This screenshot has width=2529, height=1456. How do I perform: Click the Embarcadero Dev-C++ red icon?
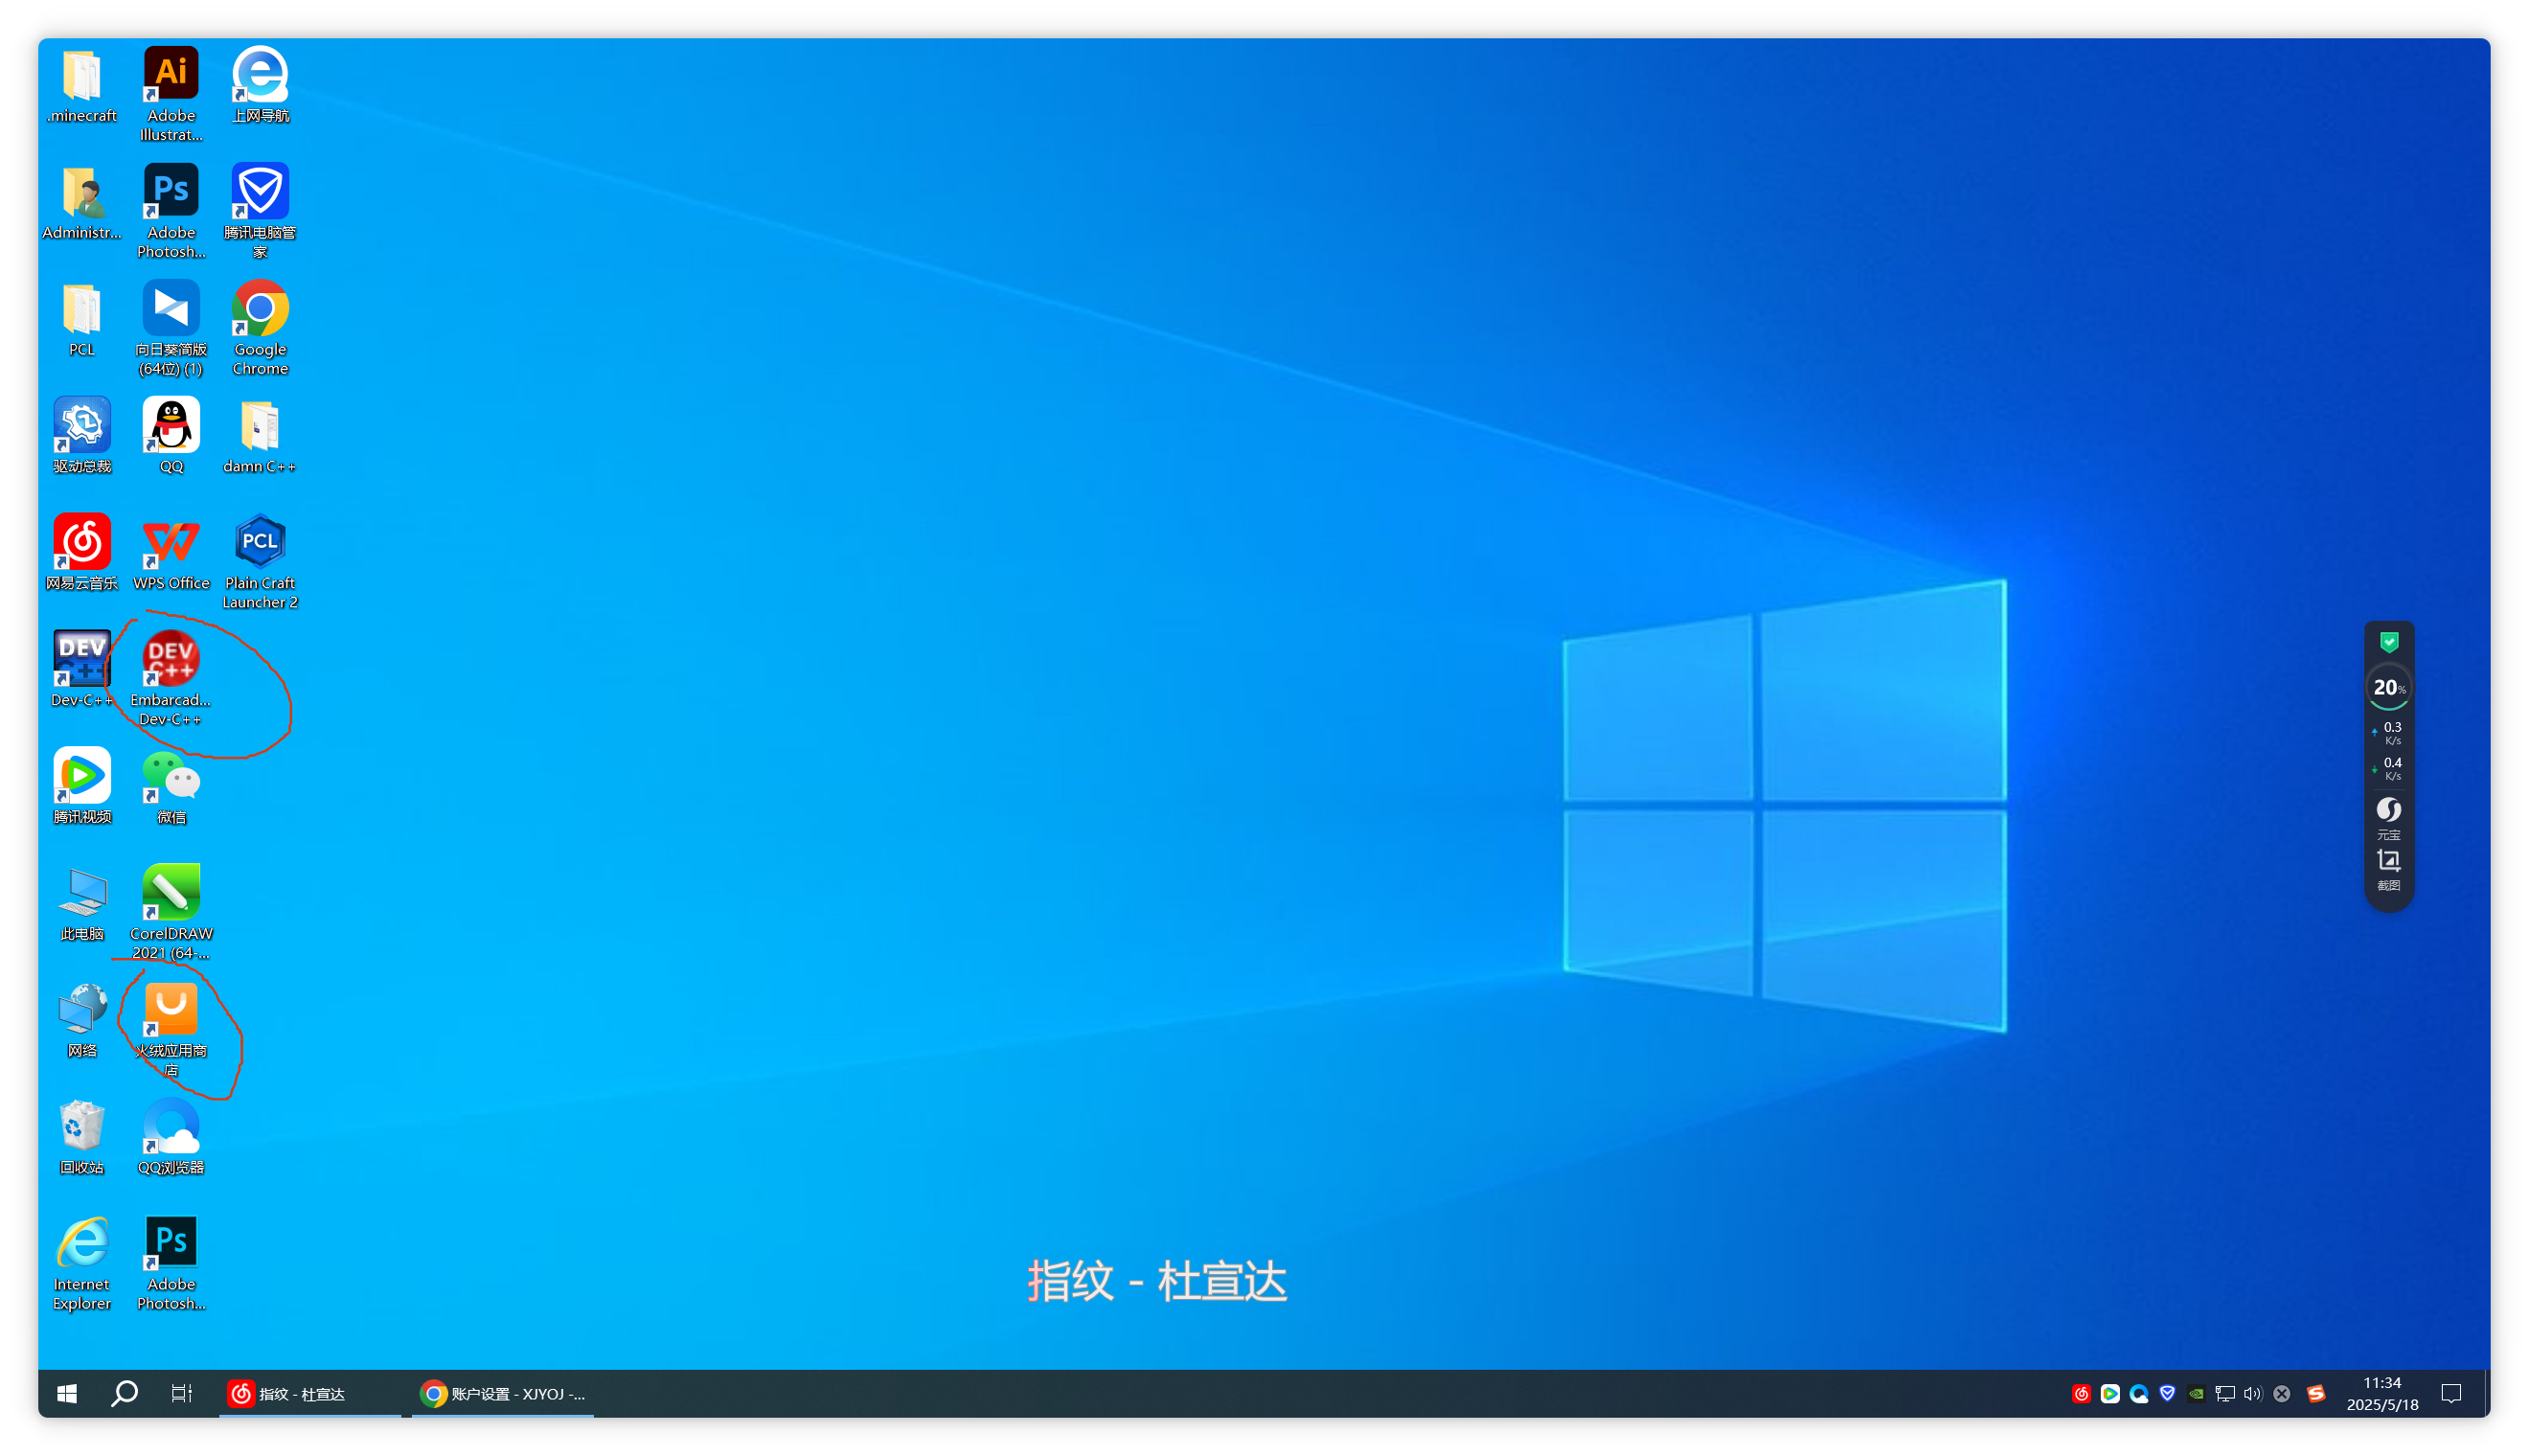click(x=171, y=659)
